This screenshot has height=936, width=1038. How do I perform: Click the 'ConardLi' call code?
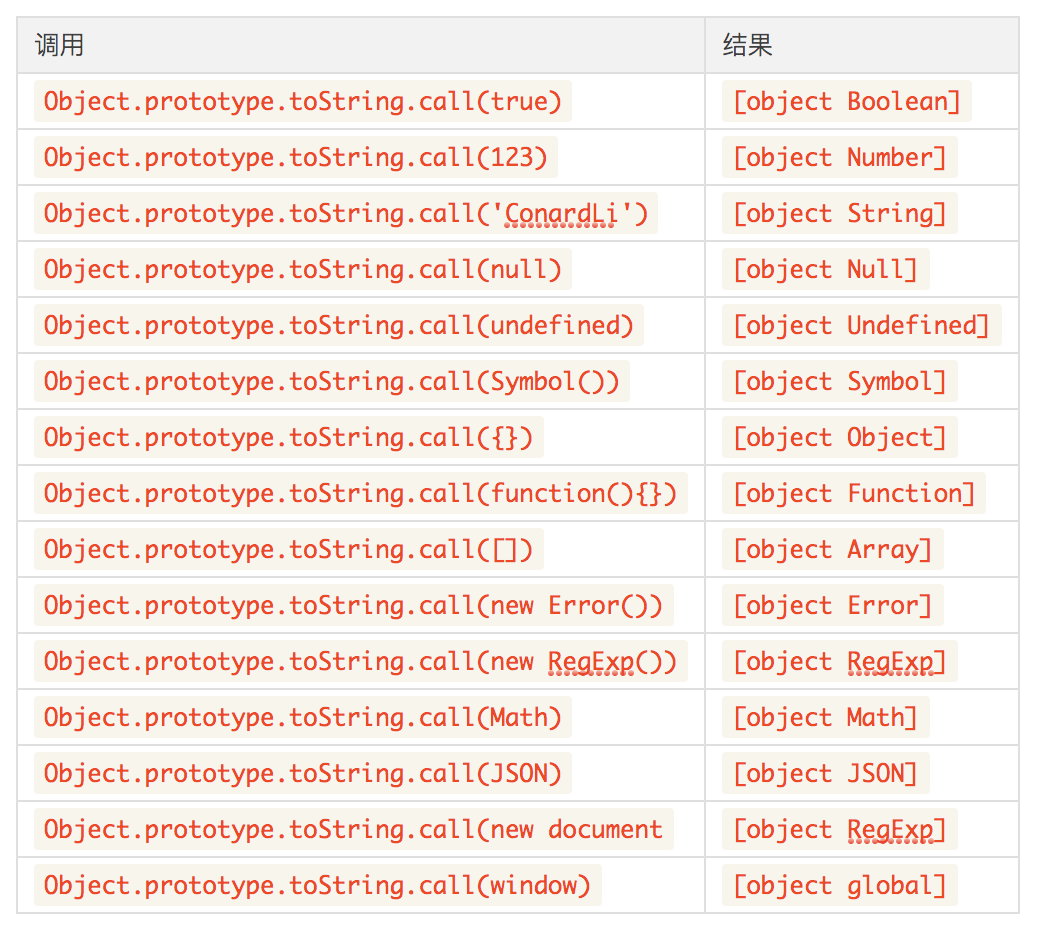(x=346, y=213)
